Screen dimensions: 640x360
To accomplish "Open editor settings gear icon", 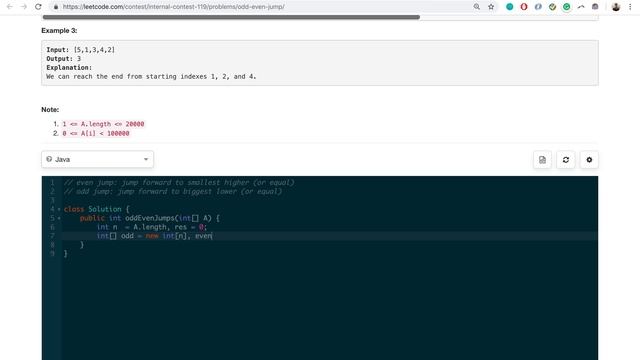I will (589, 160).
